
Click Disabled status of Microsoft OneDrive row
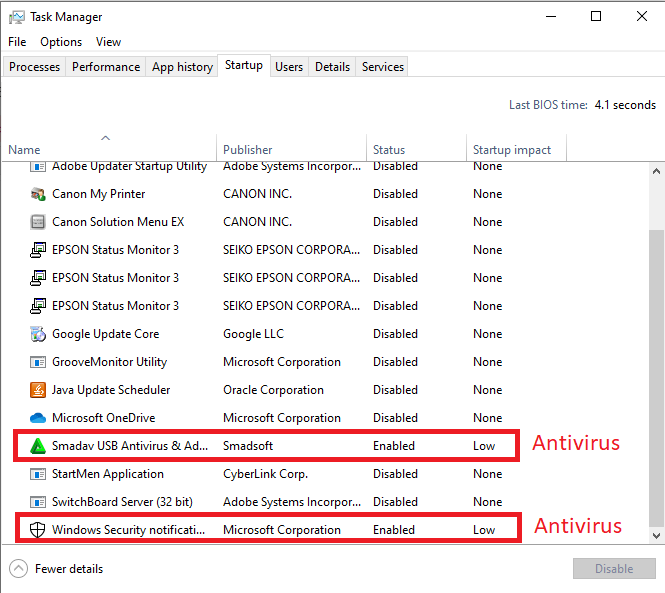395,418
